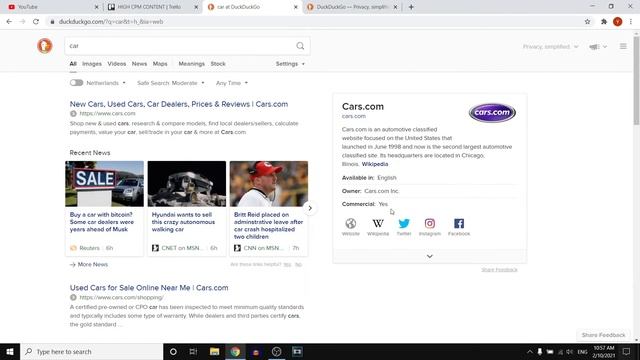Open Cars.com Website globe icon

[351, 223]
